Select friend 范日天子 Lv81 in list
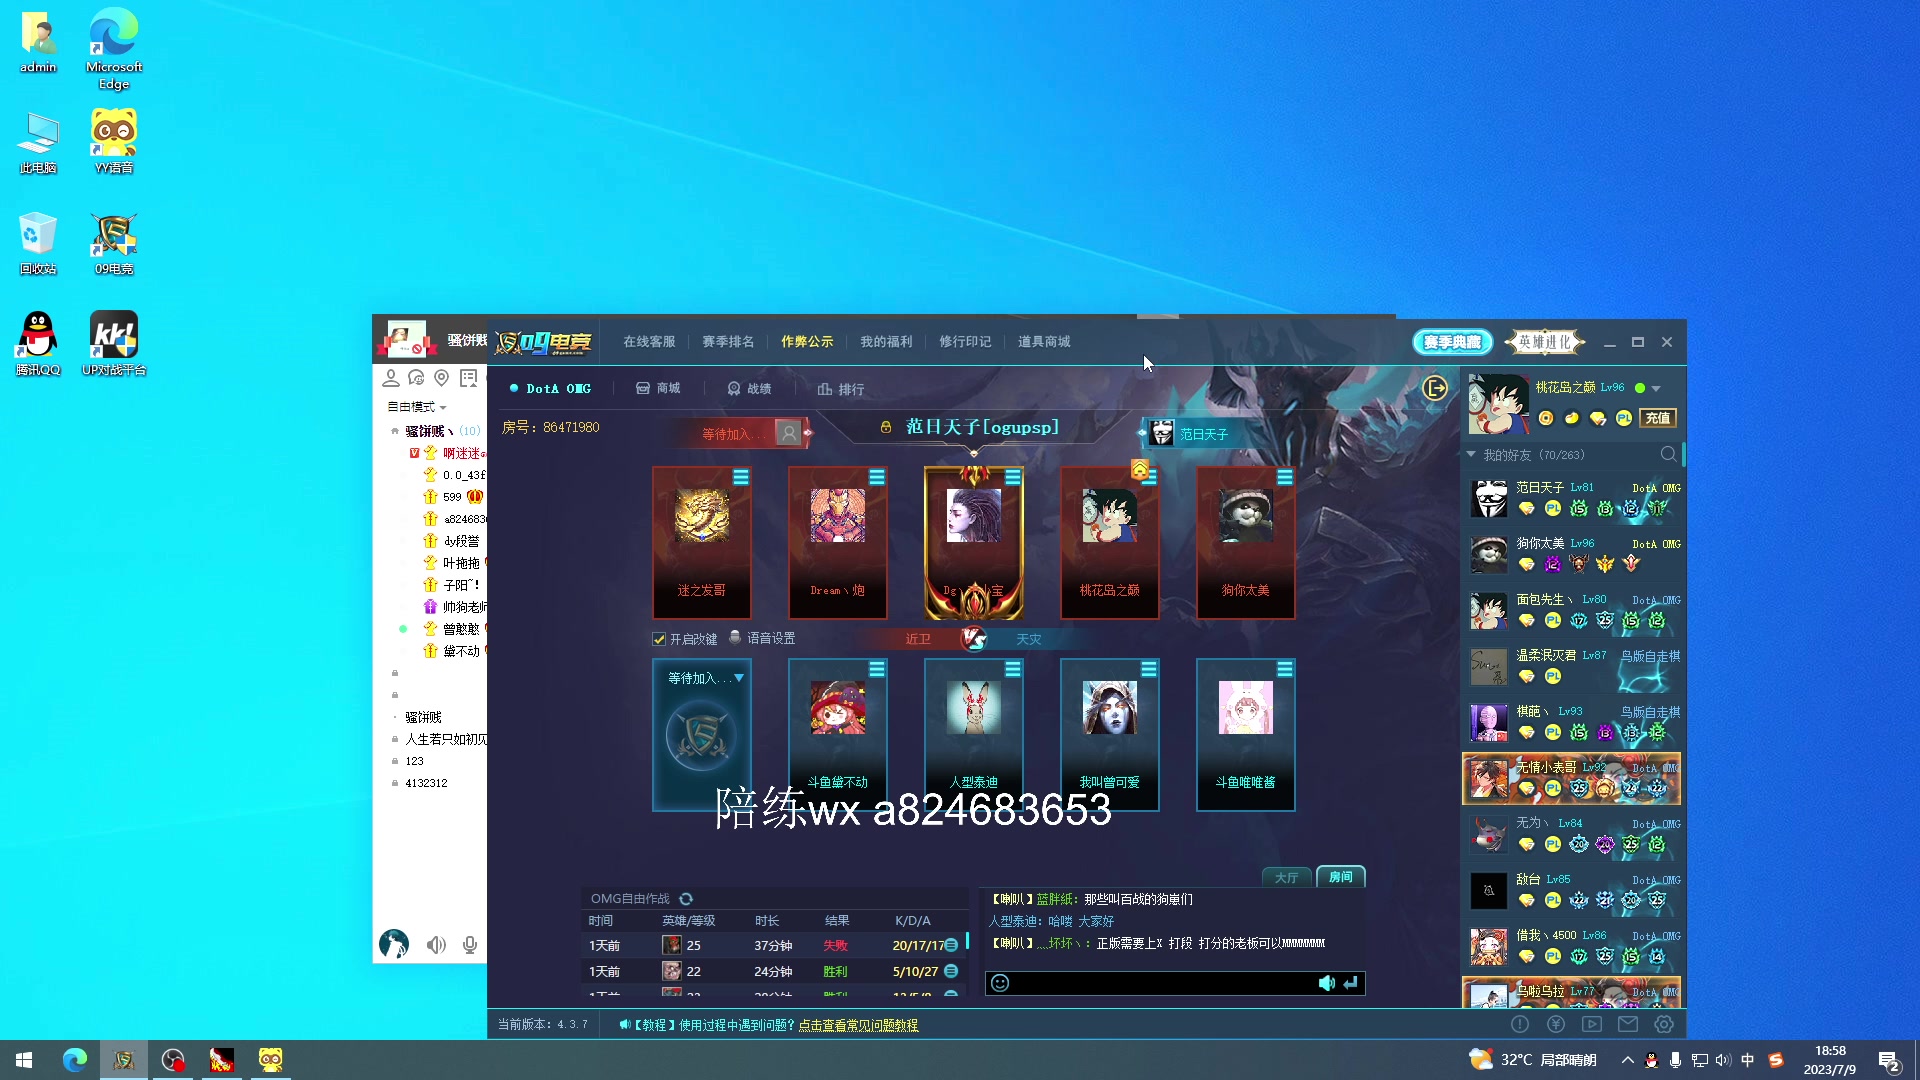Viewport: 1920px width, 1080px height. (x=1572, y=498)
